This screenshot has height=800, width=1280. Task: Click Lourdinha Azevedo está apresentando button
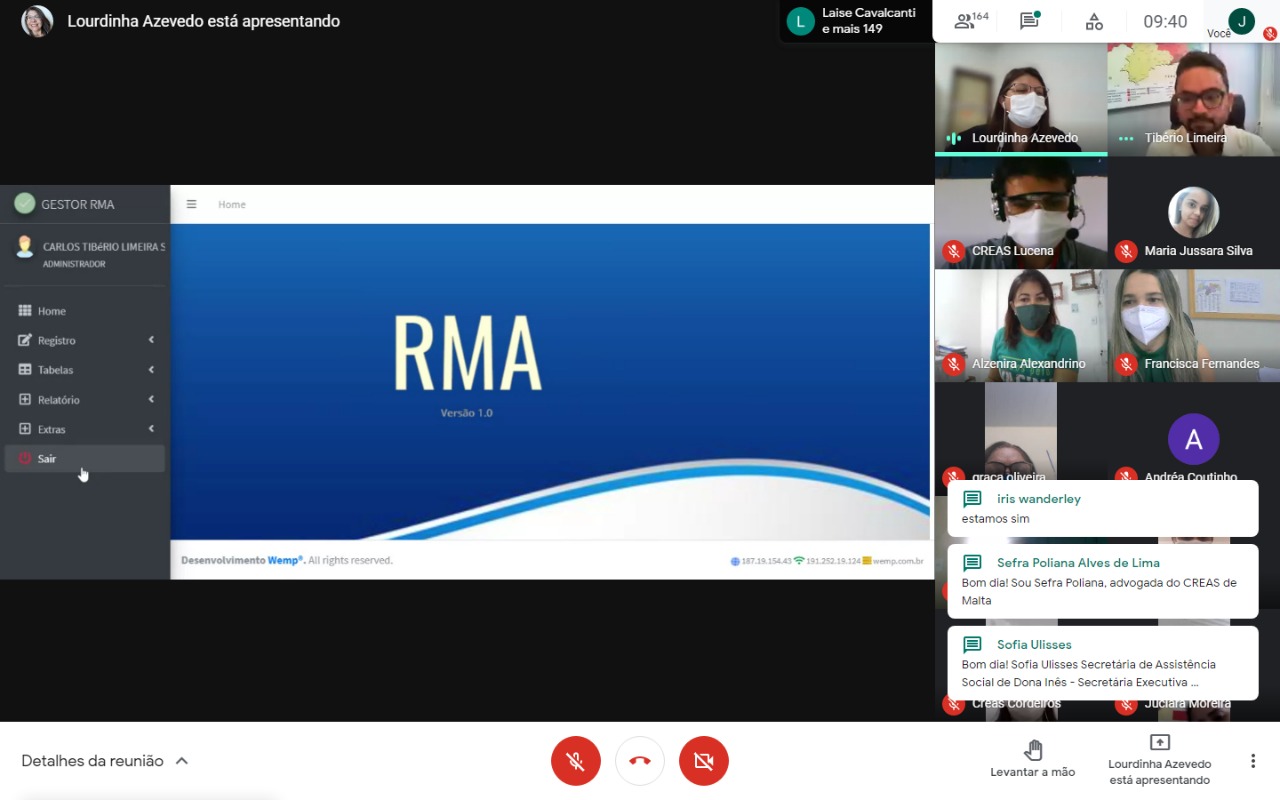pos(1159,760)
